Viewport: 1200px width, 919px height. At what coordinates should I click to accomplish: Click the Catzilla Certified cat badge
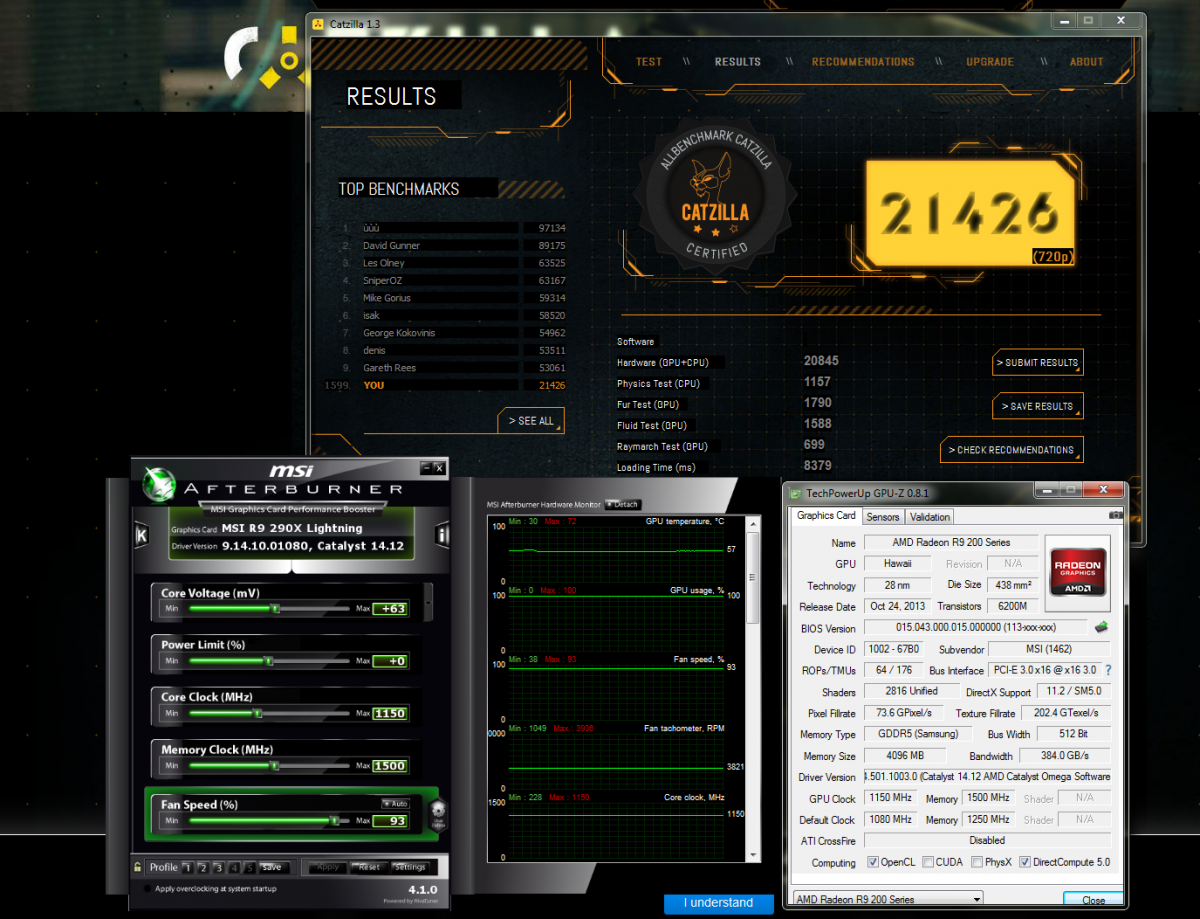tap(715, 194)
